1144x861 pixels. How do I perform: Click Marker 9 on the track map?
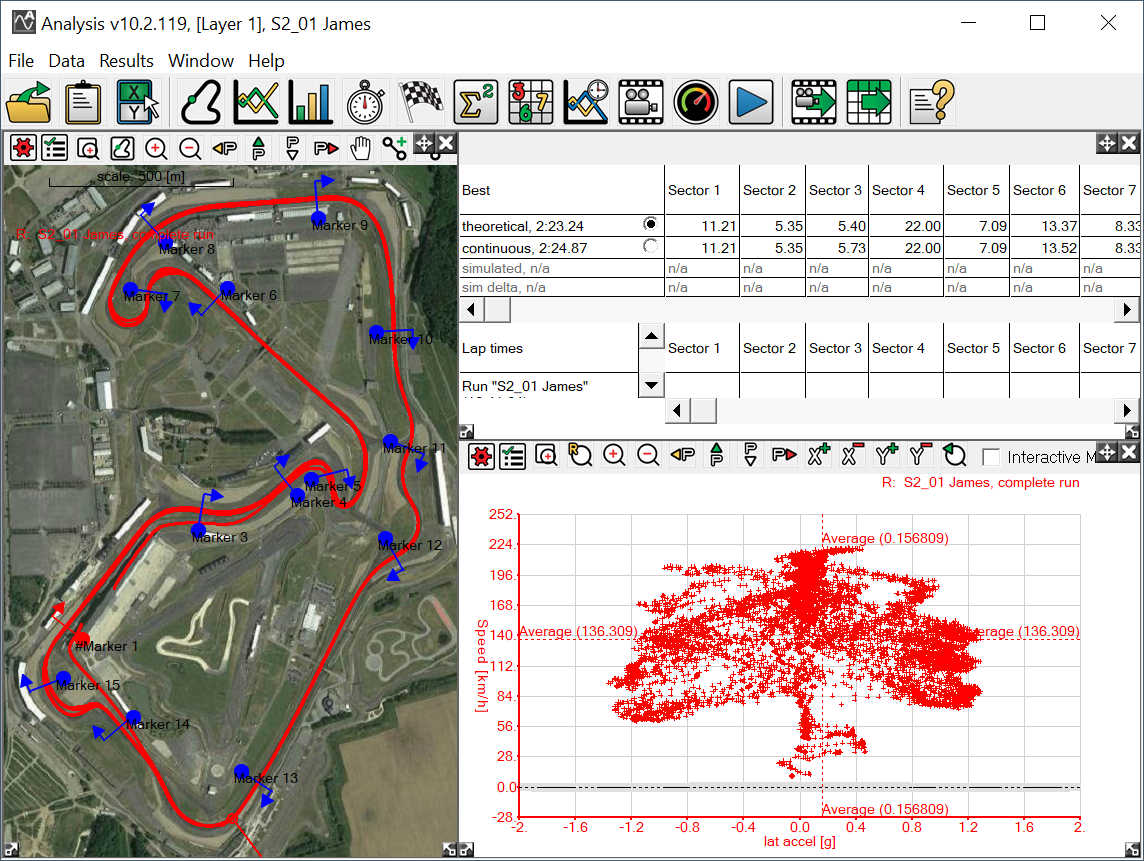coord(318,217)
